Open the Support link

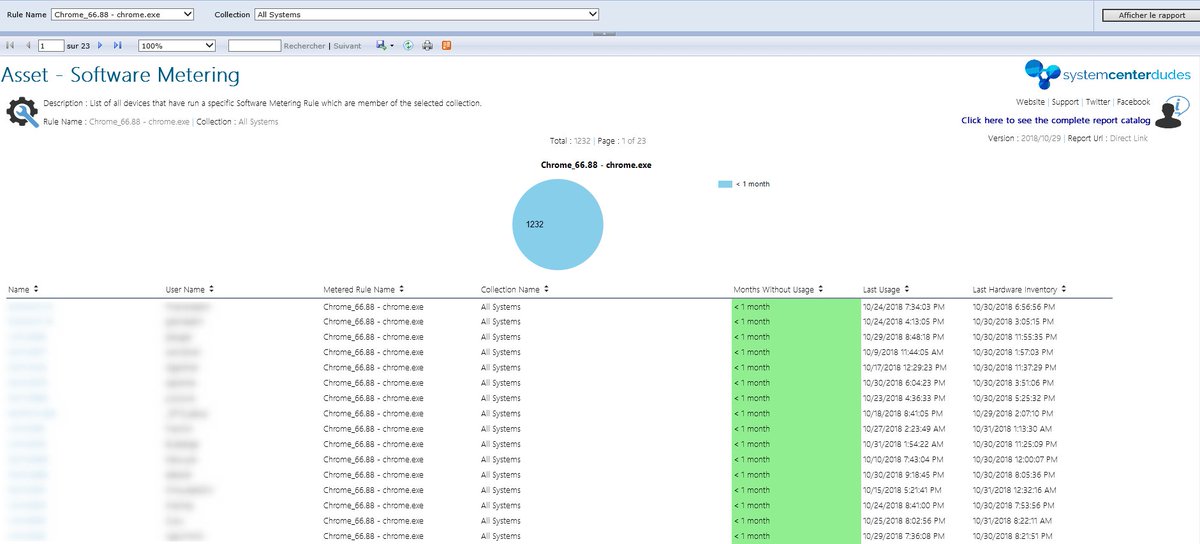point(1065,102)
